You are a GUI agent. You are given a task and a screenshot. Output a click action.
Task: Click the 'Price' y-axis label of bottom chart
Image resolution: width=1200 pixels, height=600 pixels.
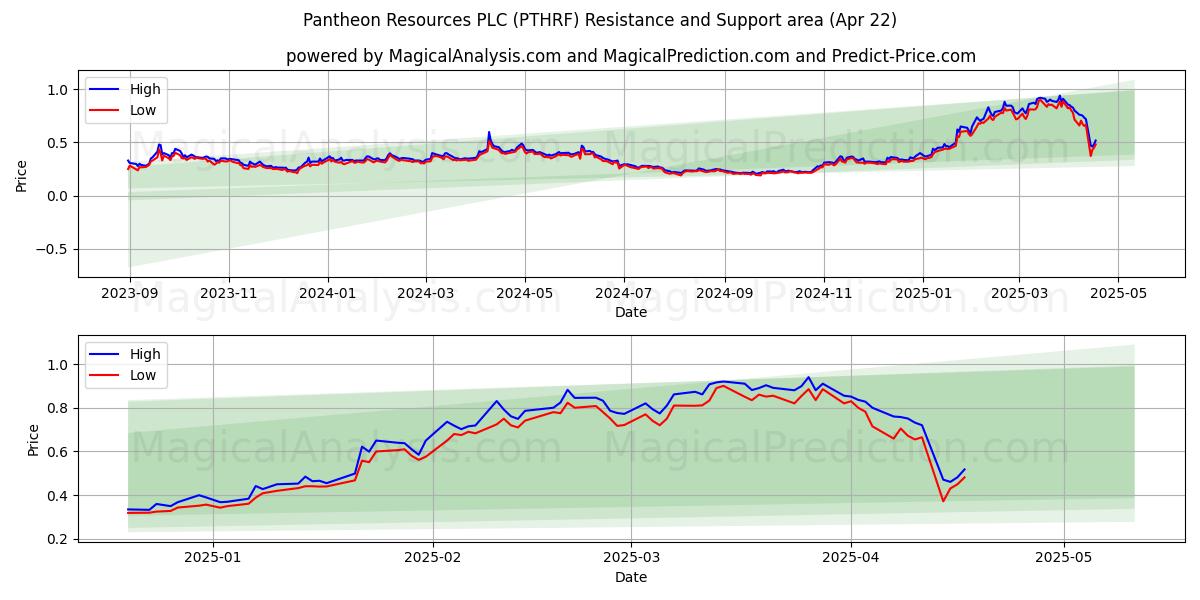click(x=33, y=440)
